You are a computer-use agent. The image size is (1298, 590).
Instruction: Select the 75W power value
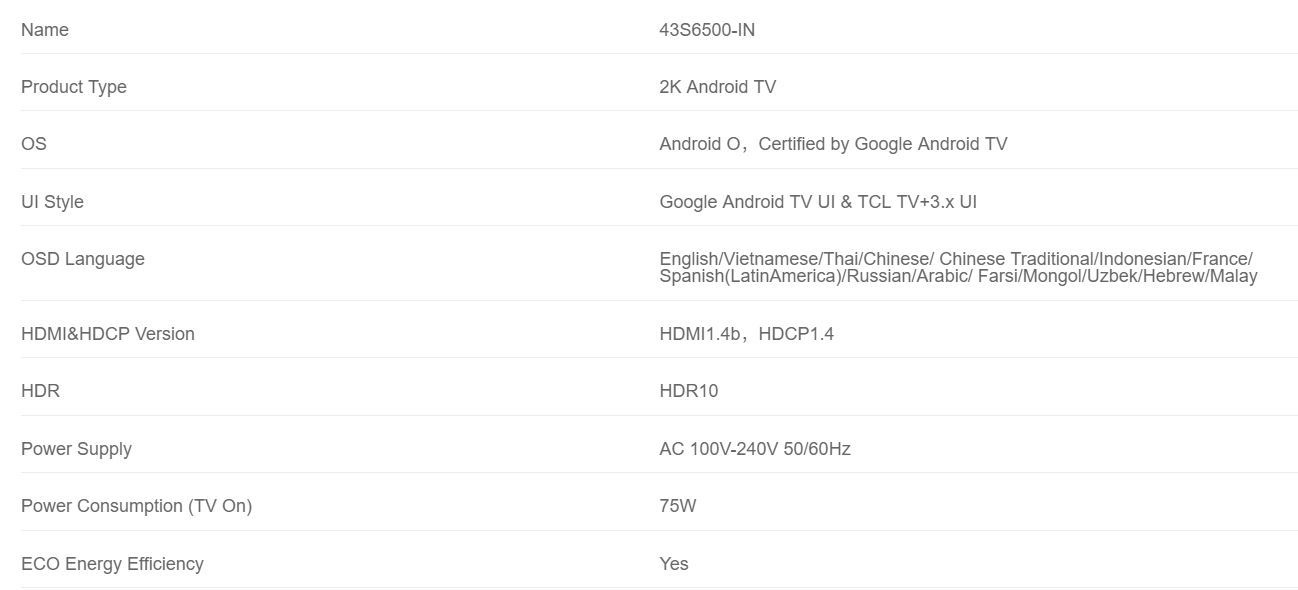pos(677,506)
